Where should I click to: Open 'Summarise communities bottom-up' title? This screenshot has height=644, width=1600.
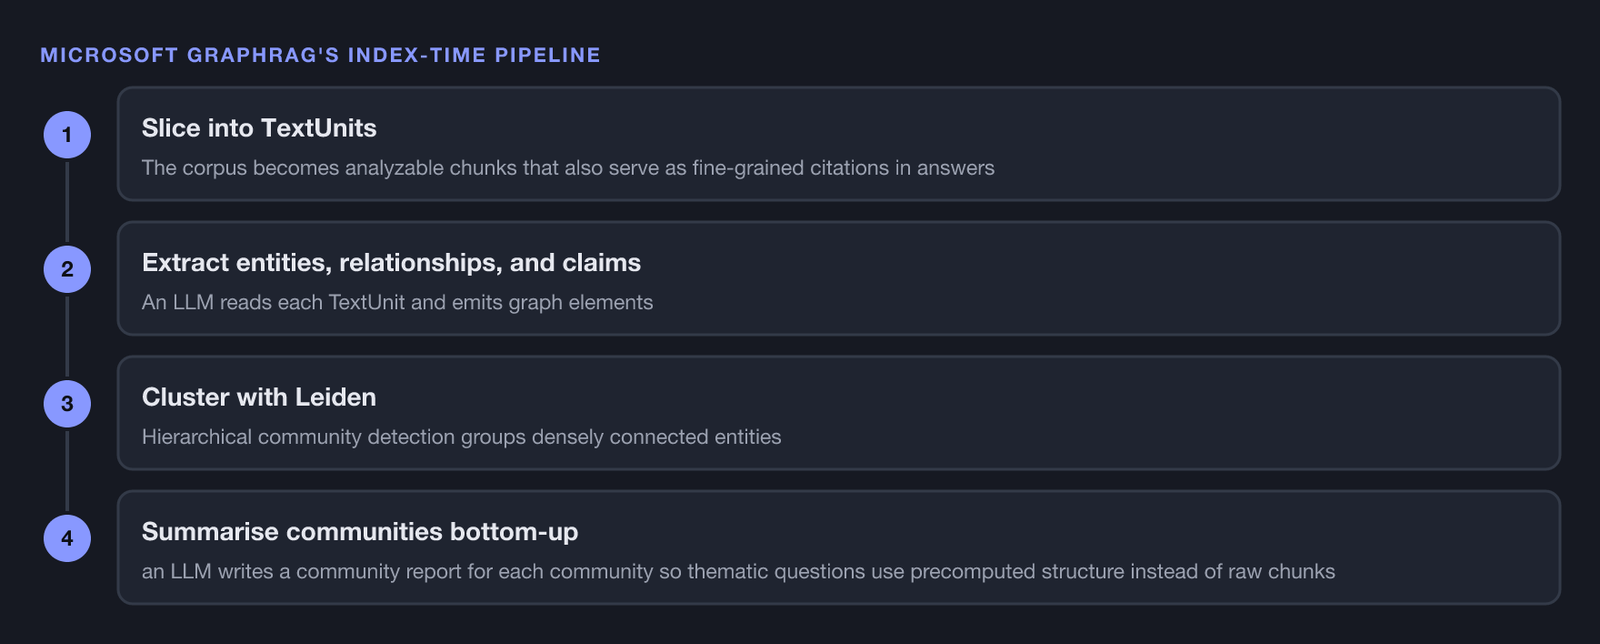(x=360, y=532)
